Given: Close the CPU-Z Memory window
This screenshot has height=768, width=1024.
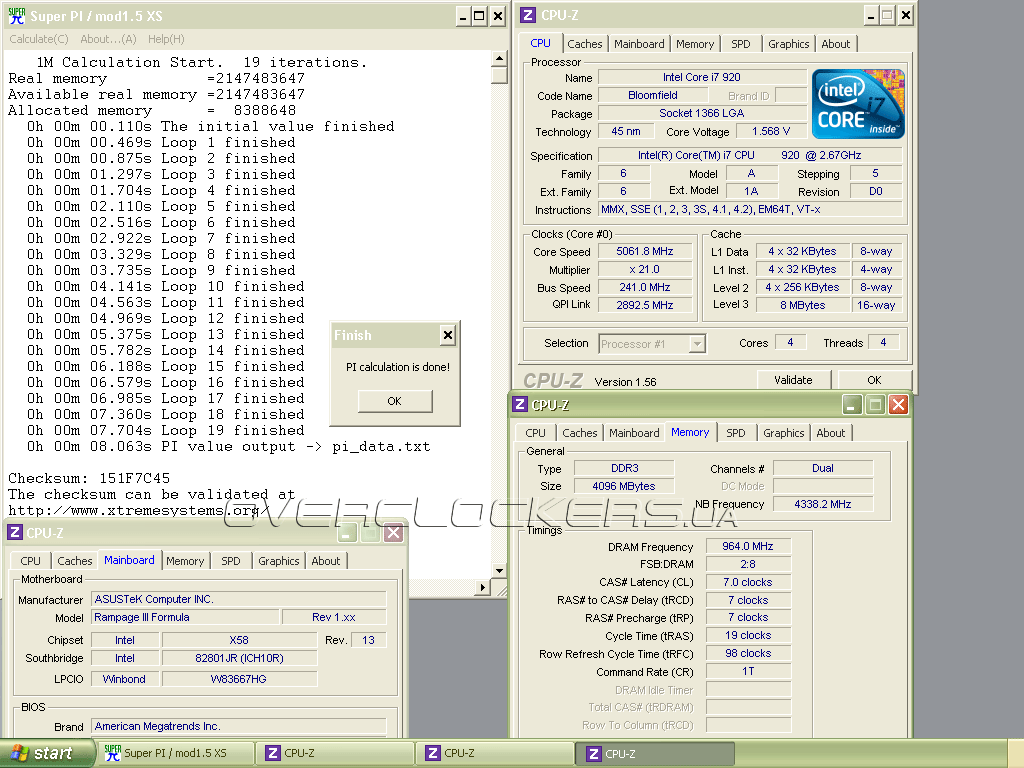Looking at the screenshot, I should pyautogui.click(x=898, y=405).
